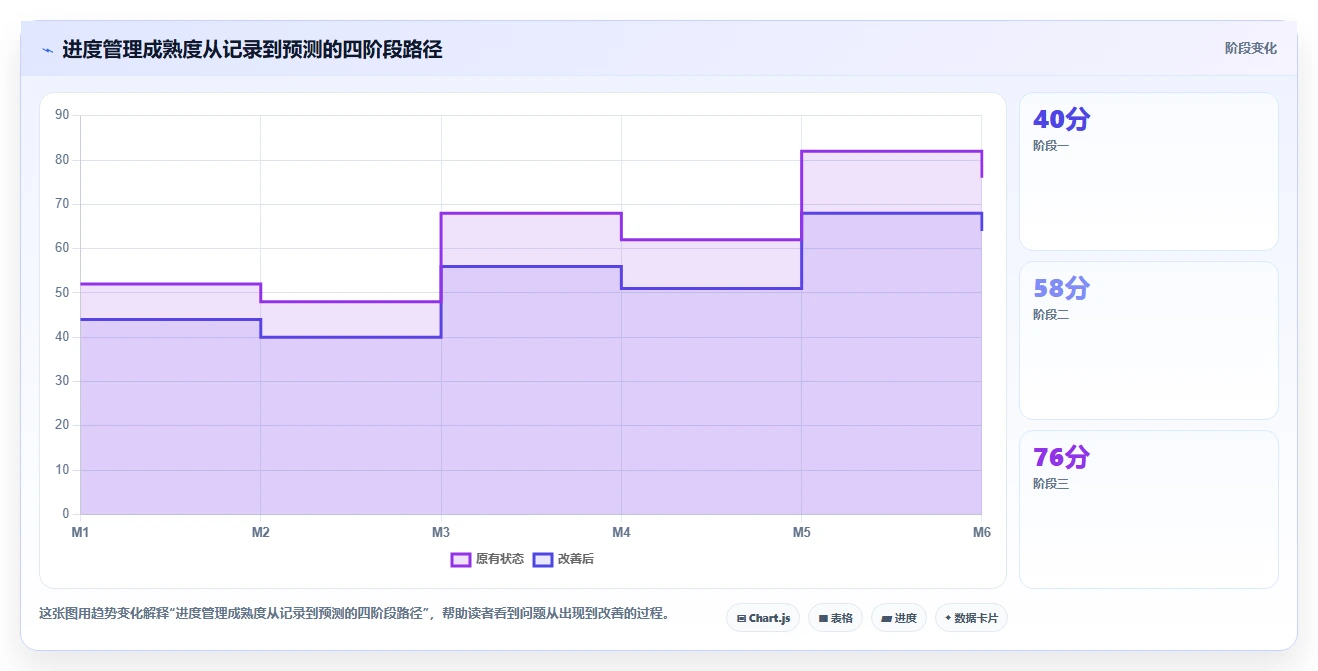Click the M4 x-axis label
This screenshot has width=1318, height=671.
click(621, 532)
